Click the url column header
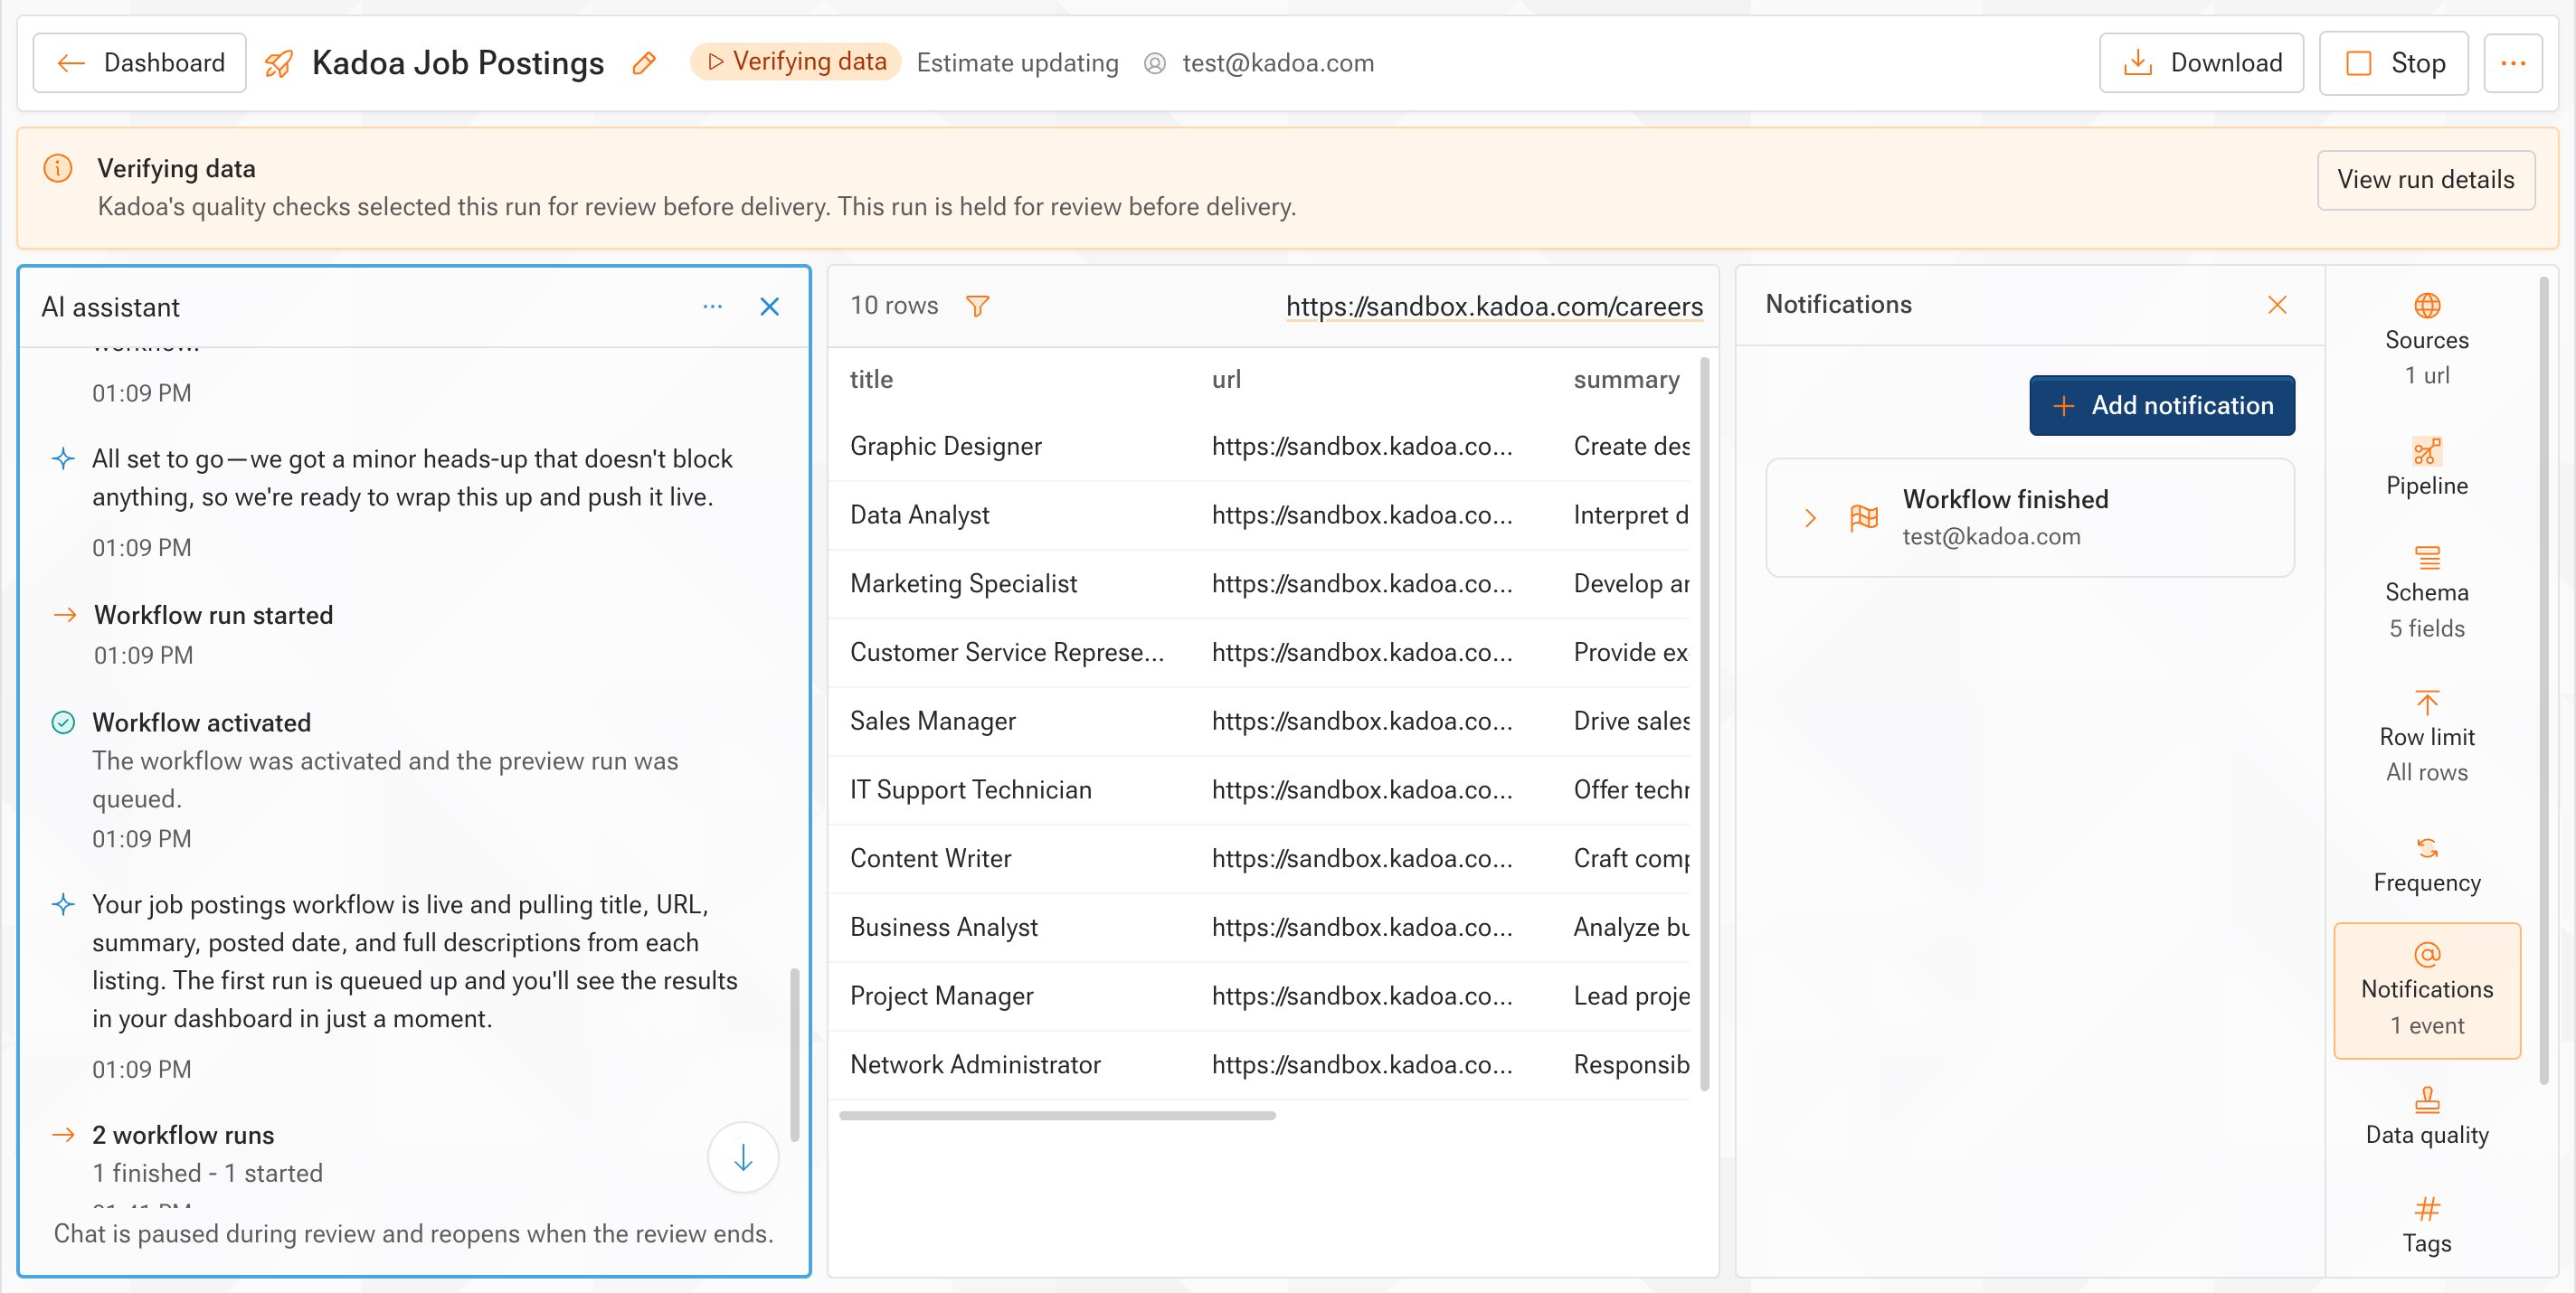The image size is (2576, 1293). click(1226, 379)
